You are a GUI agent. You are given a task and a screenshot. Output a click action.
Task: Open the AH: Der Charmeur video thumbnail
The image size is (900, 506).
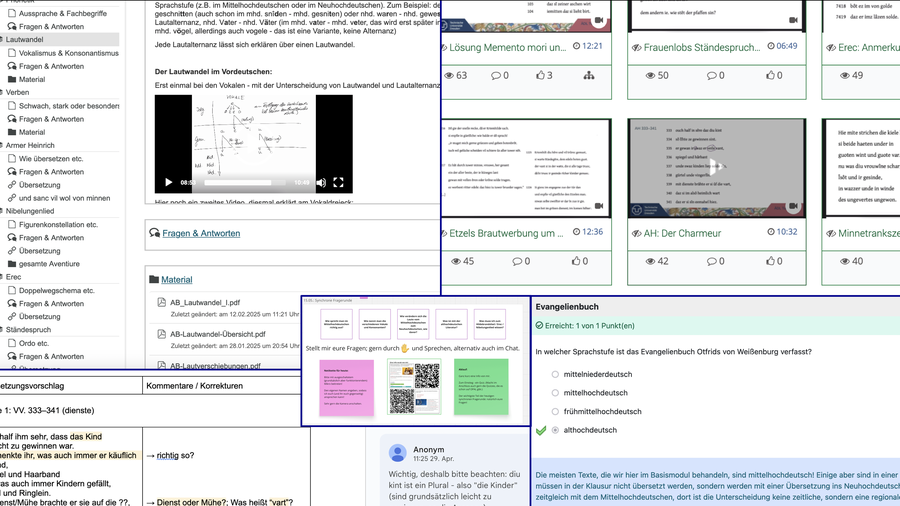click(x=716, y=168)
